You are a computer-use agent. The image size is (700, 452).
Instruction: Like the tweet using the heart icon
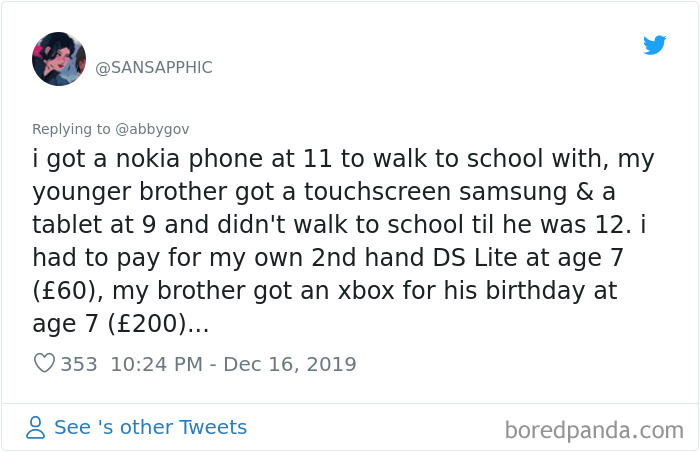click(44, 363)
